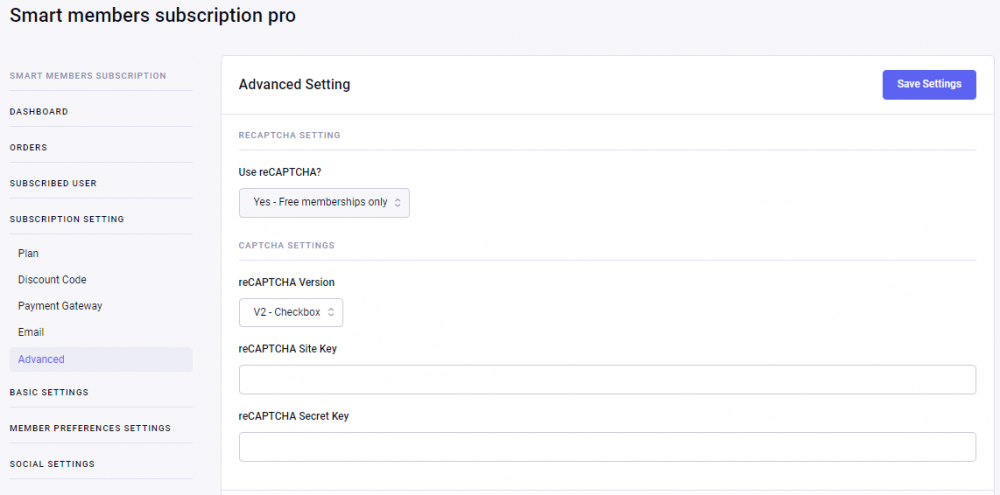
Task: Click the Save Settings button
Action: [929, 84]
